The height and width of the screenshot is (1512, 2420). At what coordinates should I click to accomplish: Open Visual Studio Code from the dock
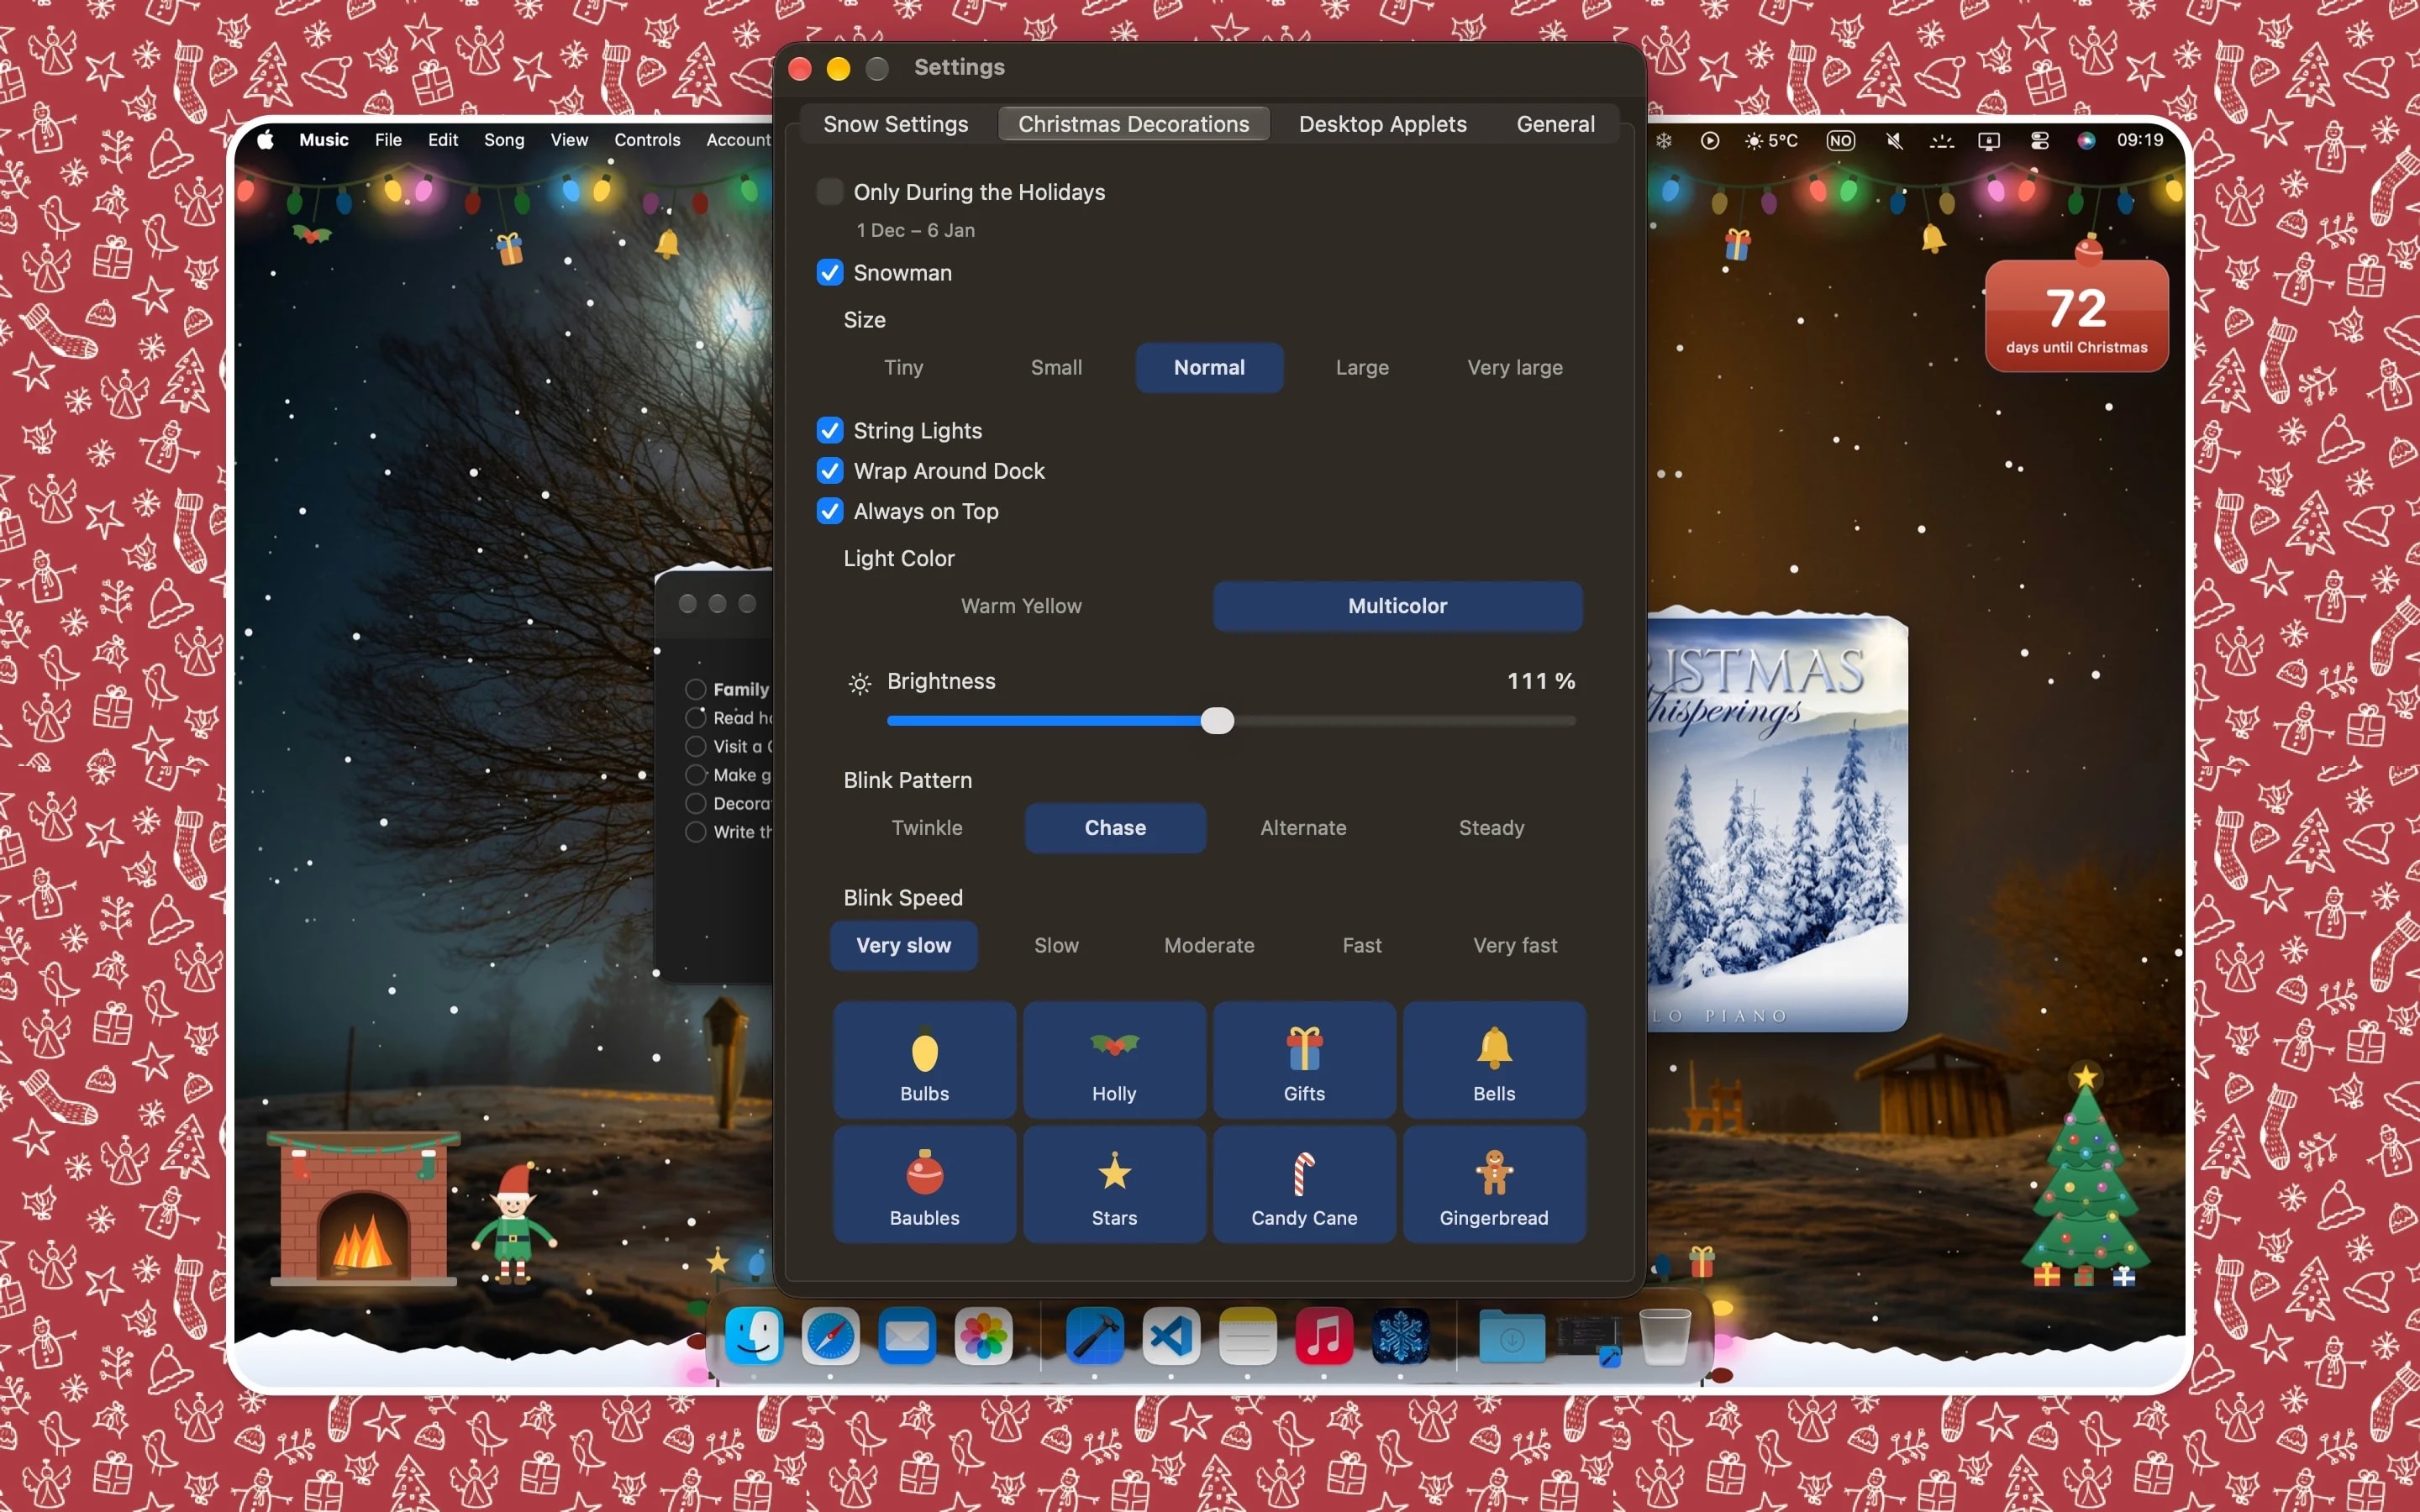1171,1335
